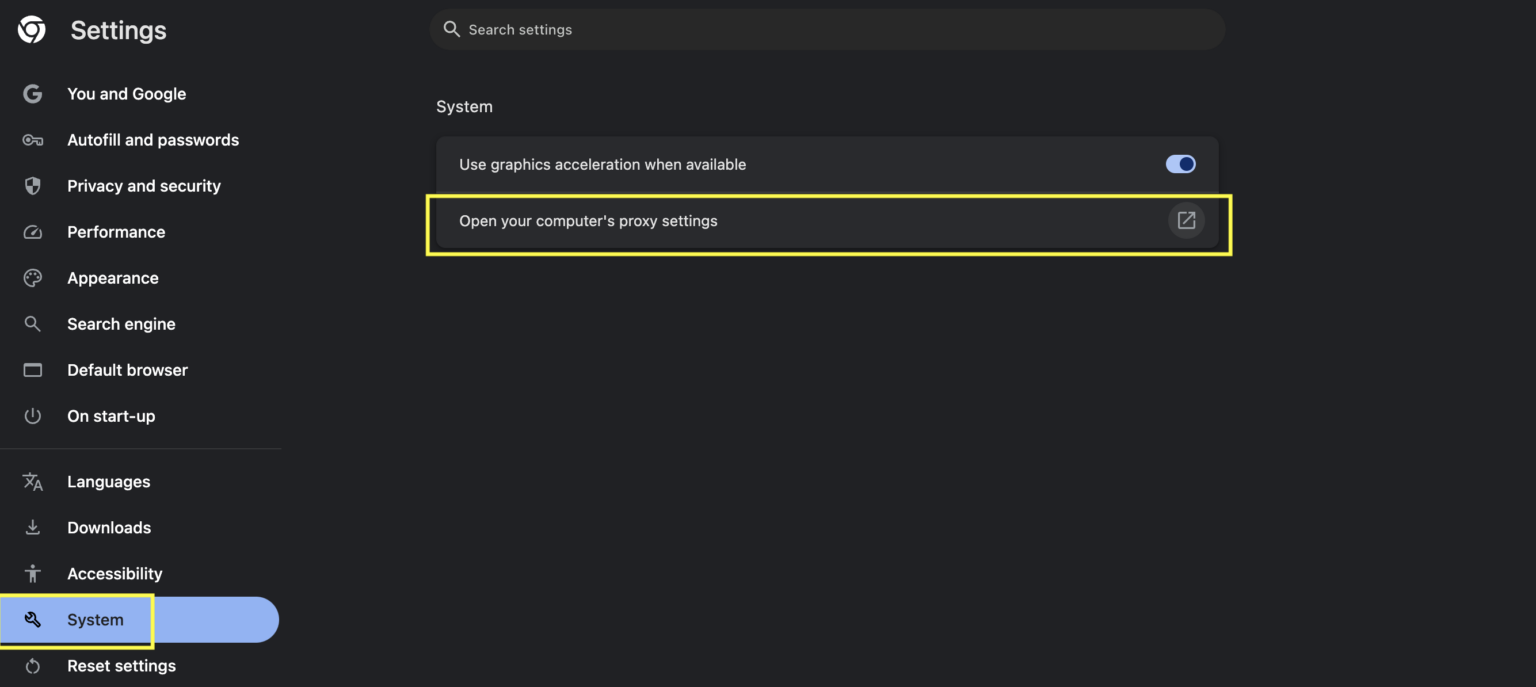
Task: Click the System wrench icon
Action: 32,619
